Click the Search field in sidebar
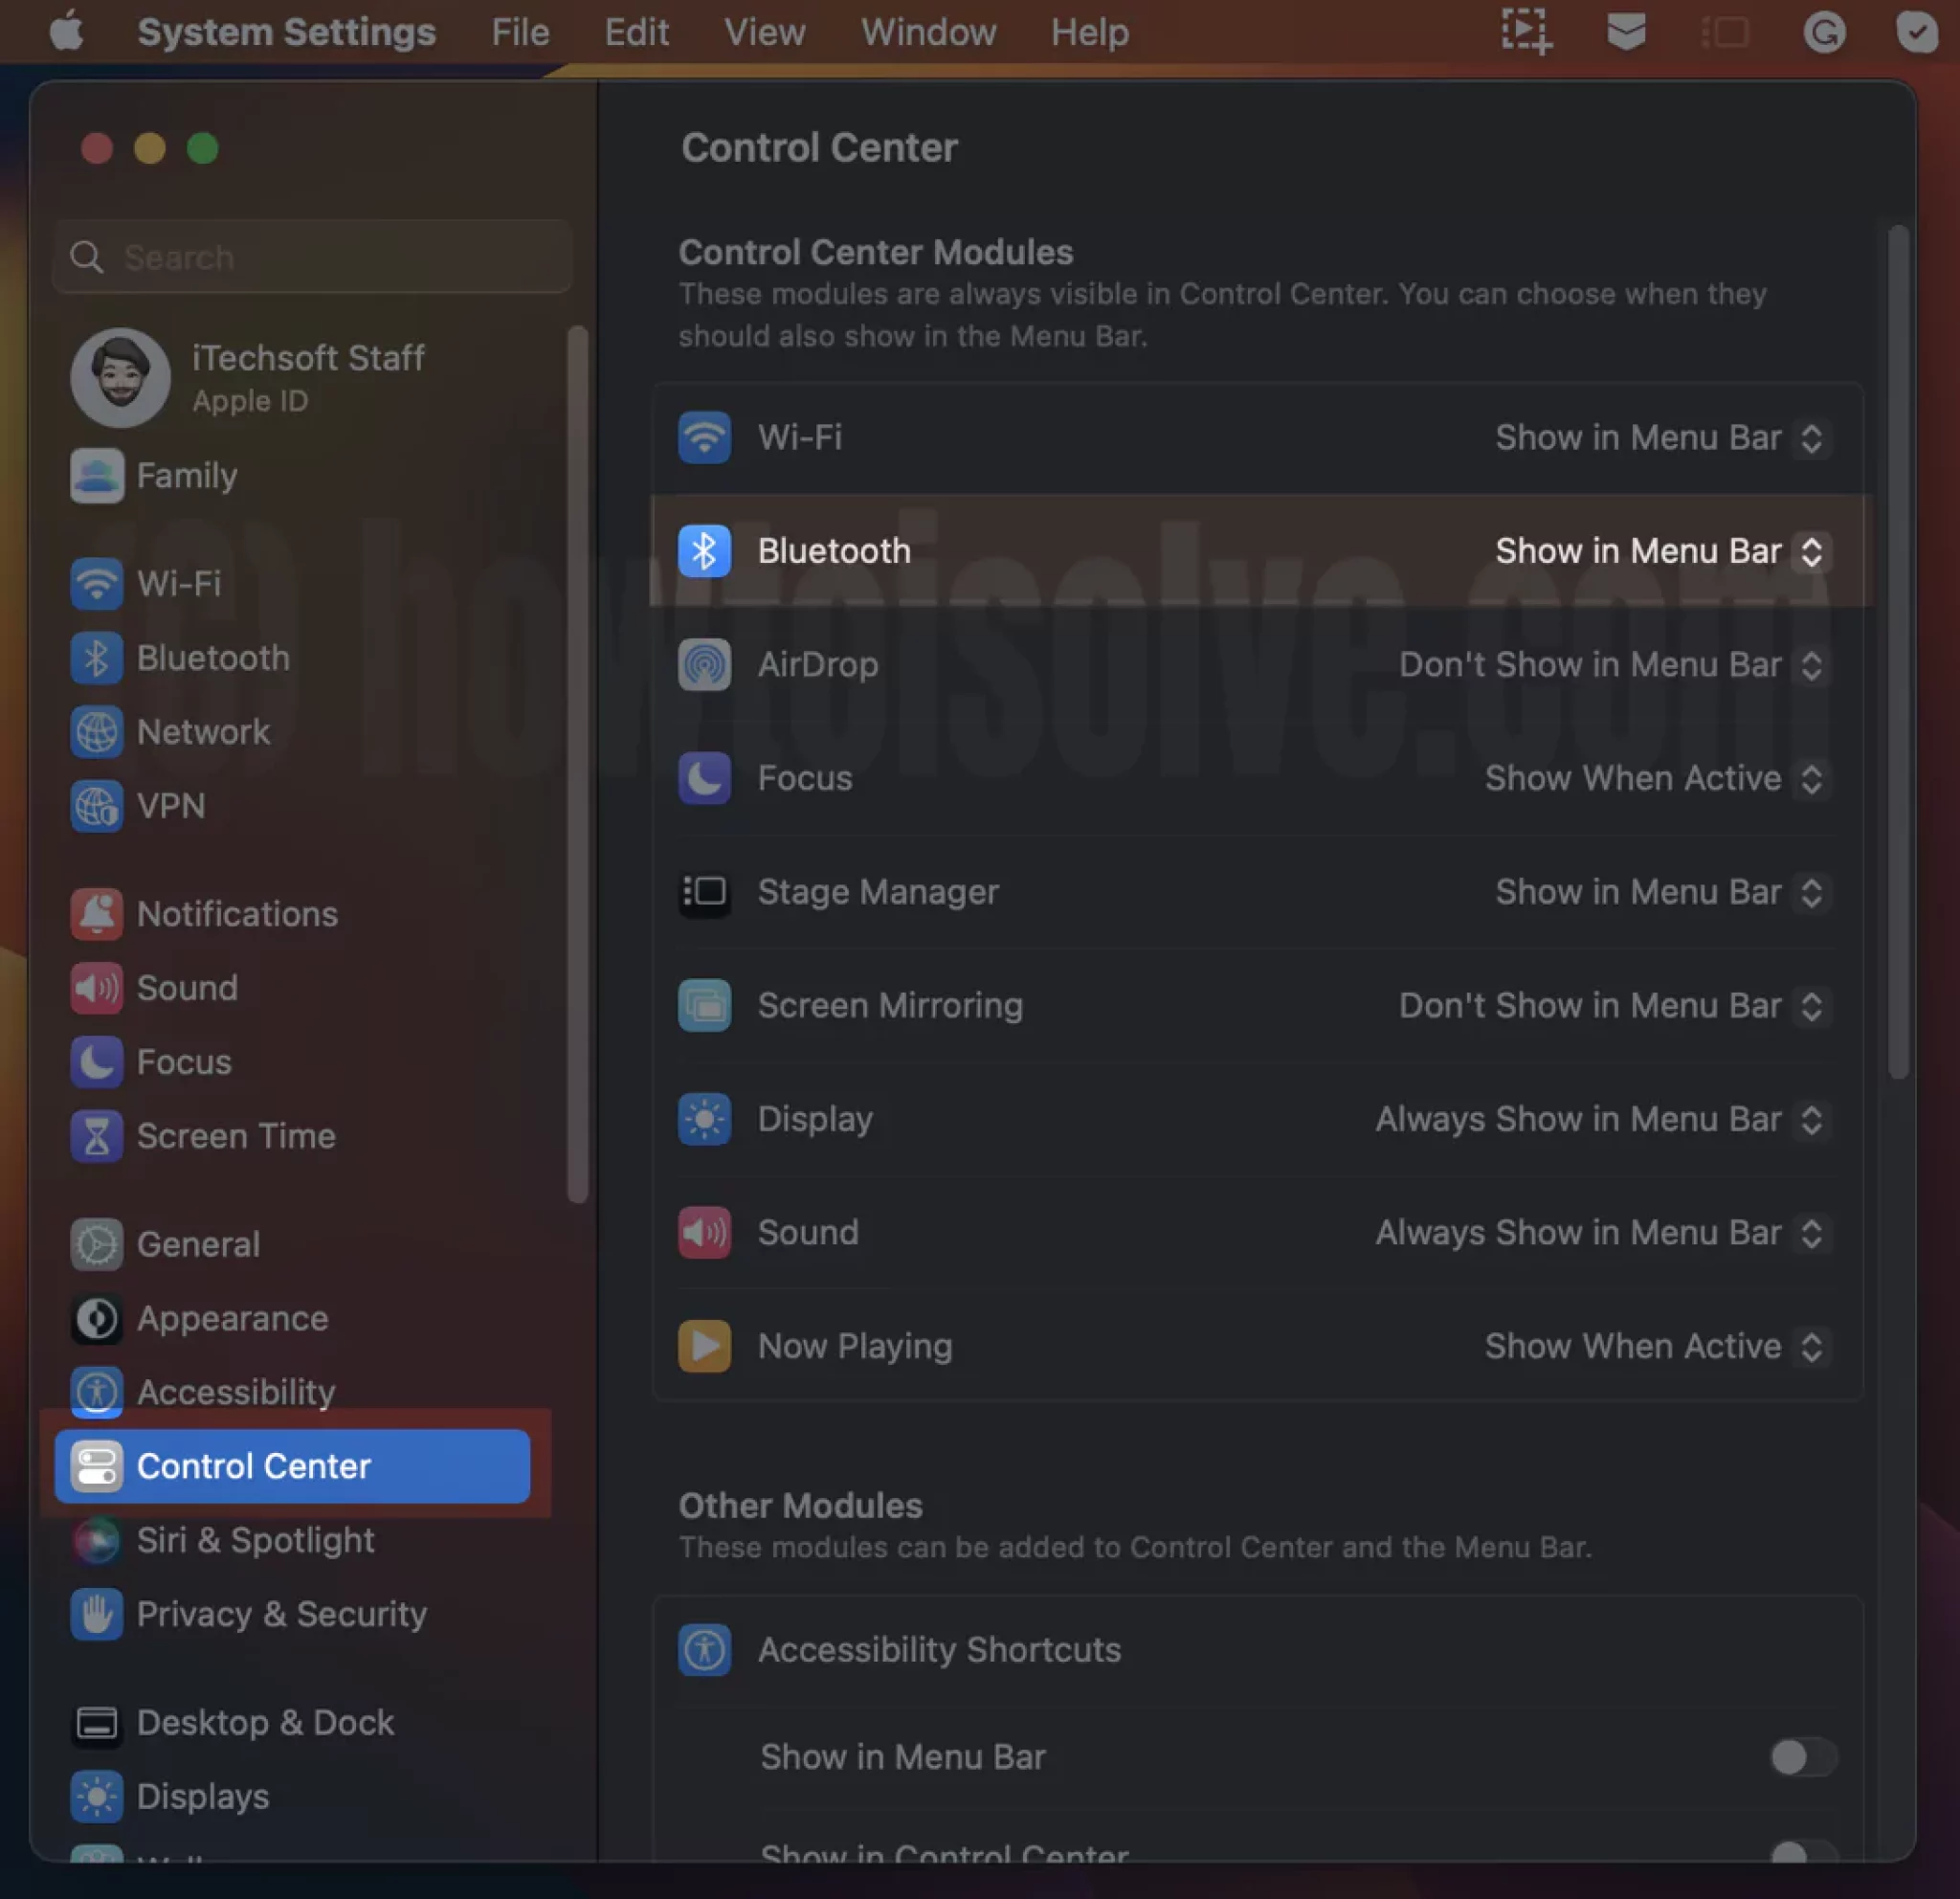 tap(313, 257)
